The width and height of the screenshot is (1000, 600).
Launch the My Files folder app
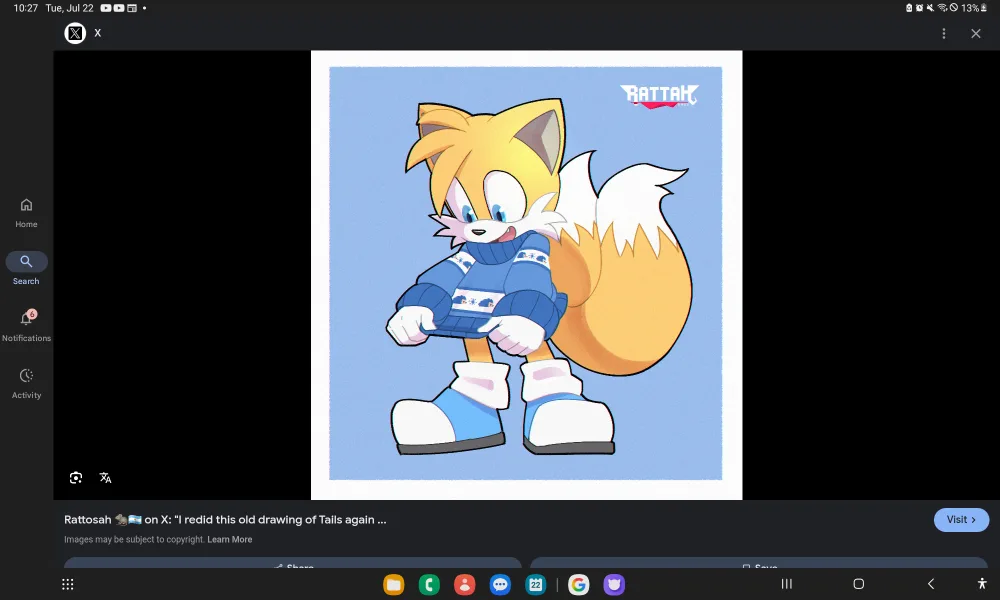point(394,584)
